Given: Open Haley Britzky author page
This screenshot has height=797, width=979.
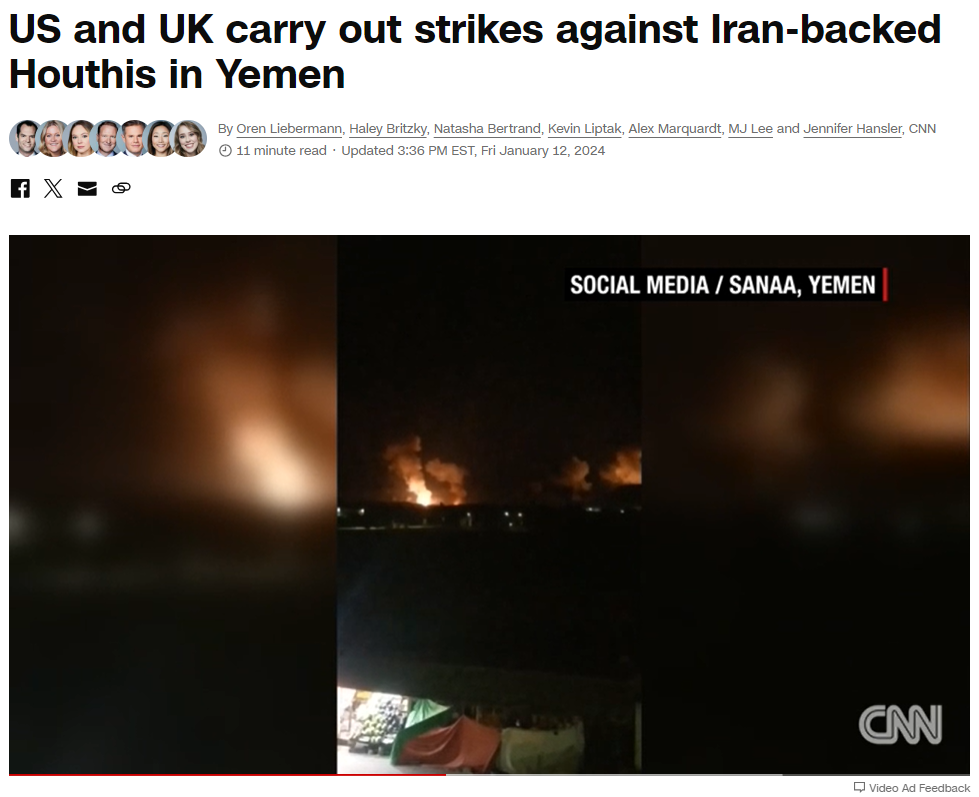Looking at the screenshot, I should point(388,129).
